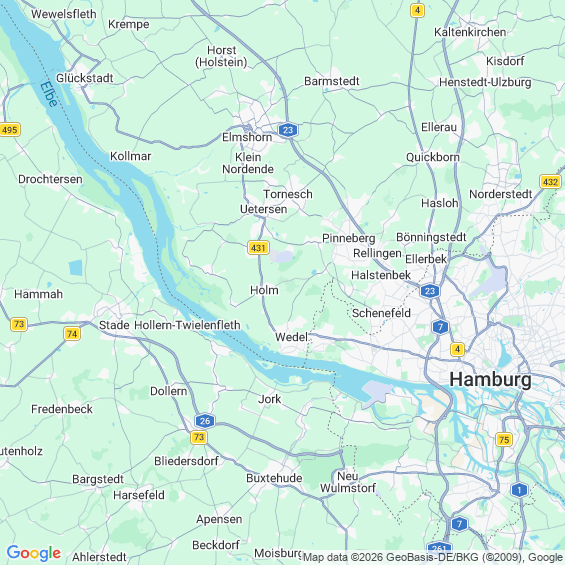Select the Hamburg city label
Image resolution: width=565 pixels, height=565 pixels.
pos(490,379)
